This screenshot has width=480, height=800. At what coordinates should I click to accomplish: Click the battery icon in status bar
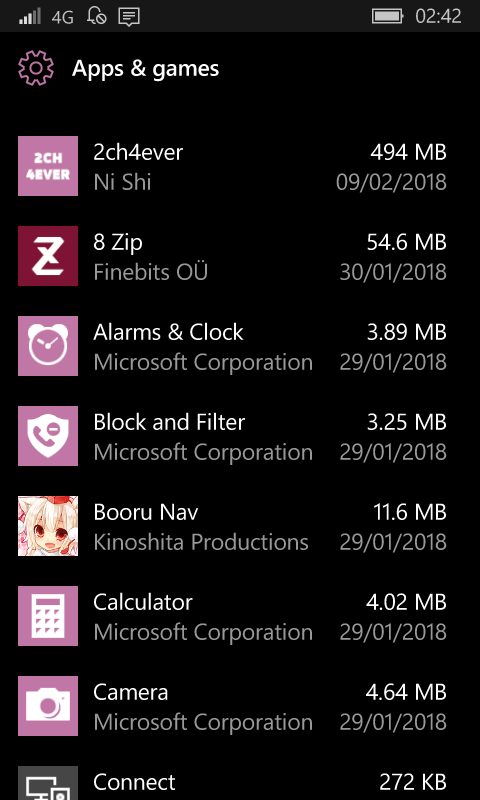pyautogui.click(x=388, y=16)
